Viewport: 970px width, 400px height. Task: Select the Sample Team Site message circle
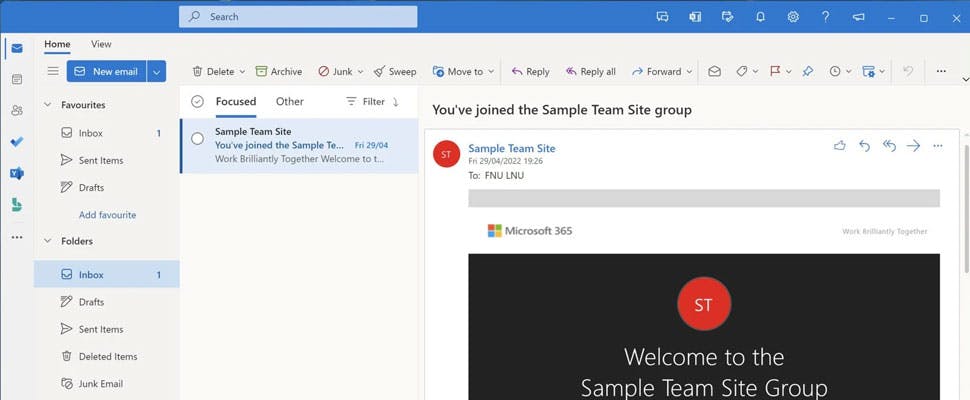[197, 139]
